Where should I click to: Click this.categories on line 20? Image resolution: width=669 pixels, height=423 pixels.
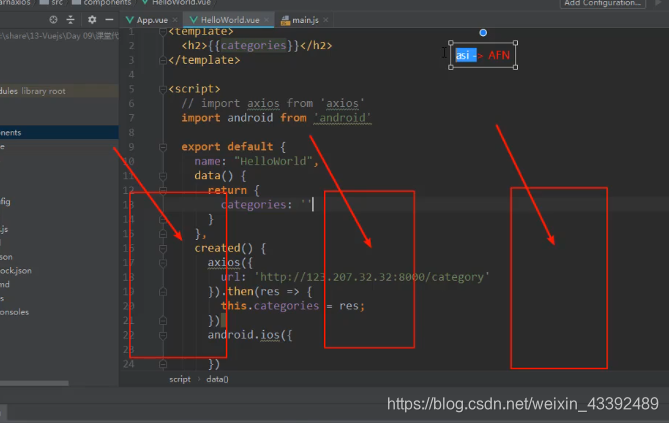(270, 306)
